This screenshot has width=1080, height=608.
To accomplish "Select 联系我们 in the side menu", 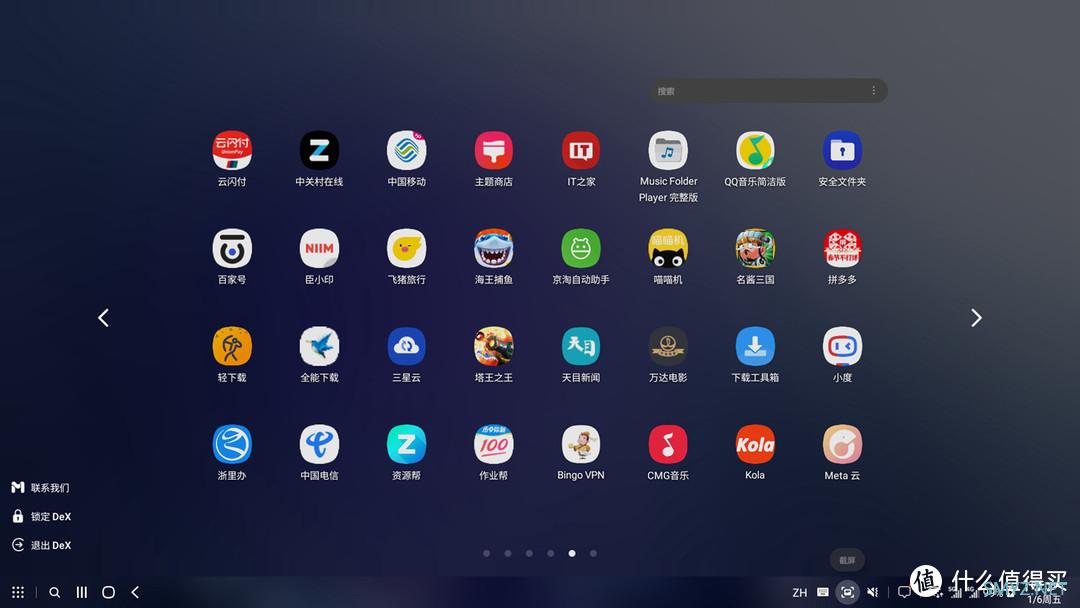I will click(41, 488).
